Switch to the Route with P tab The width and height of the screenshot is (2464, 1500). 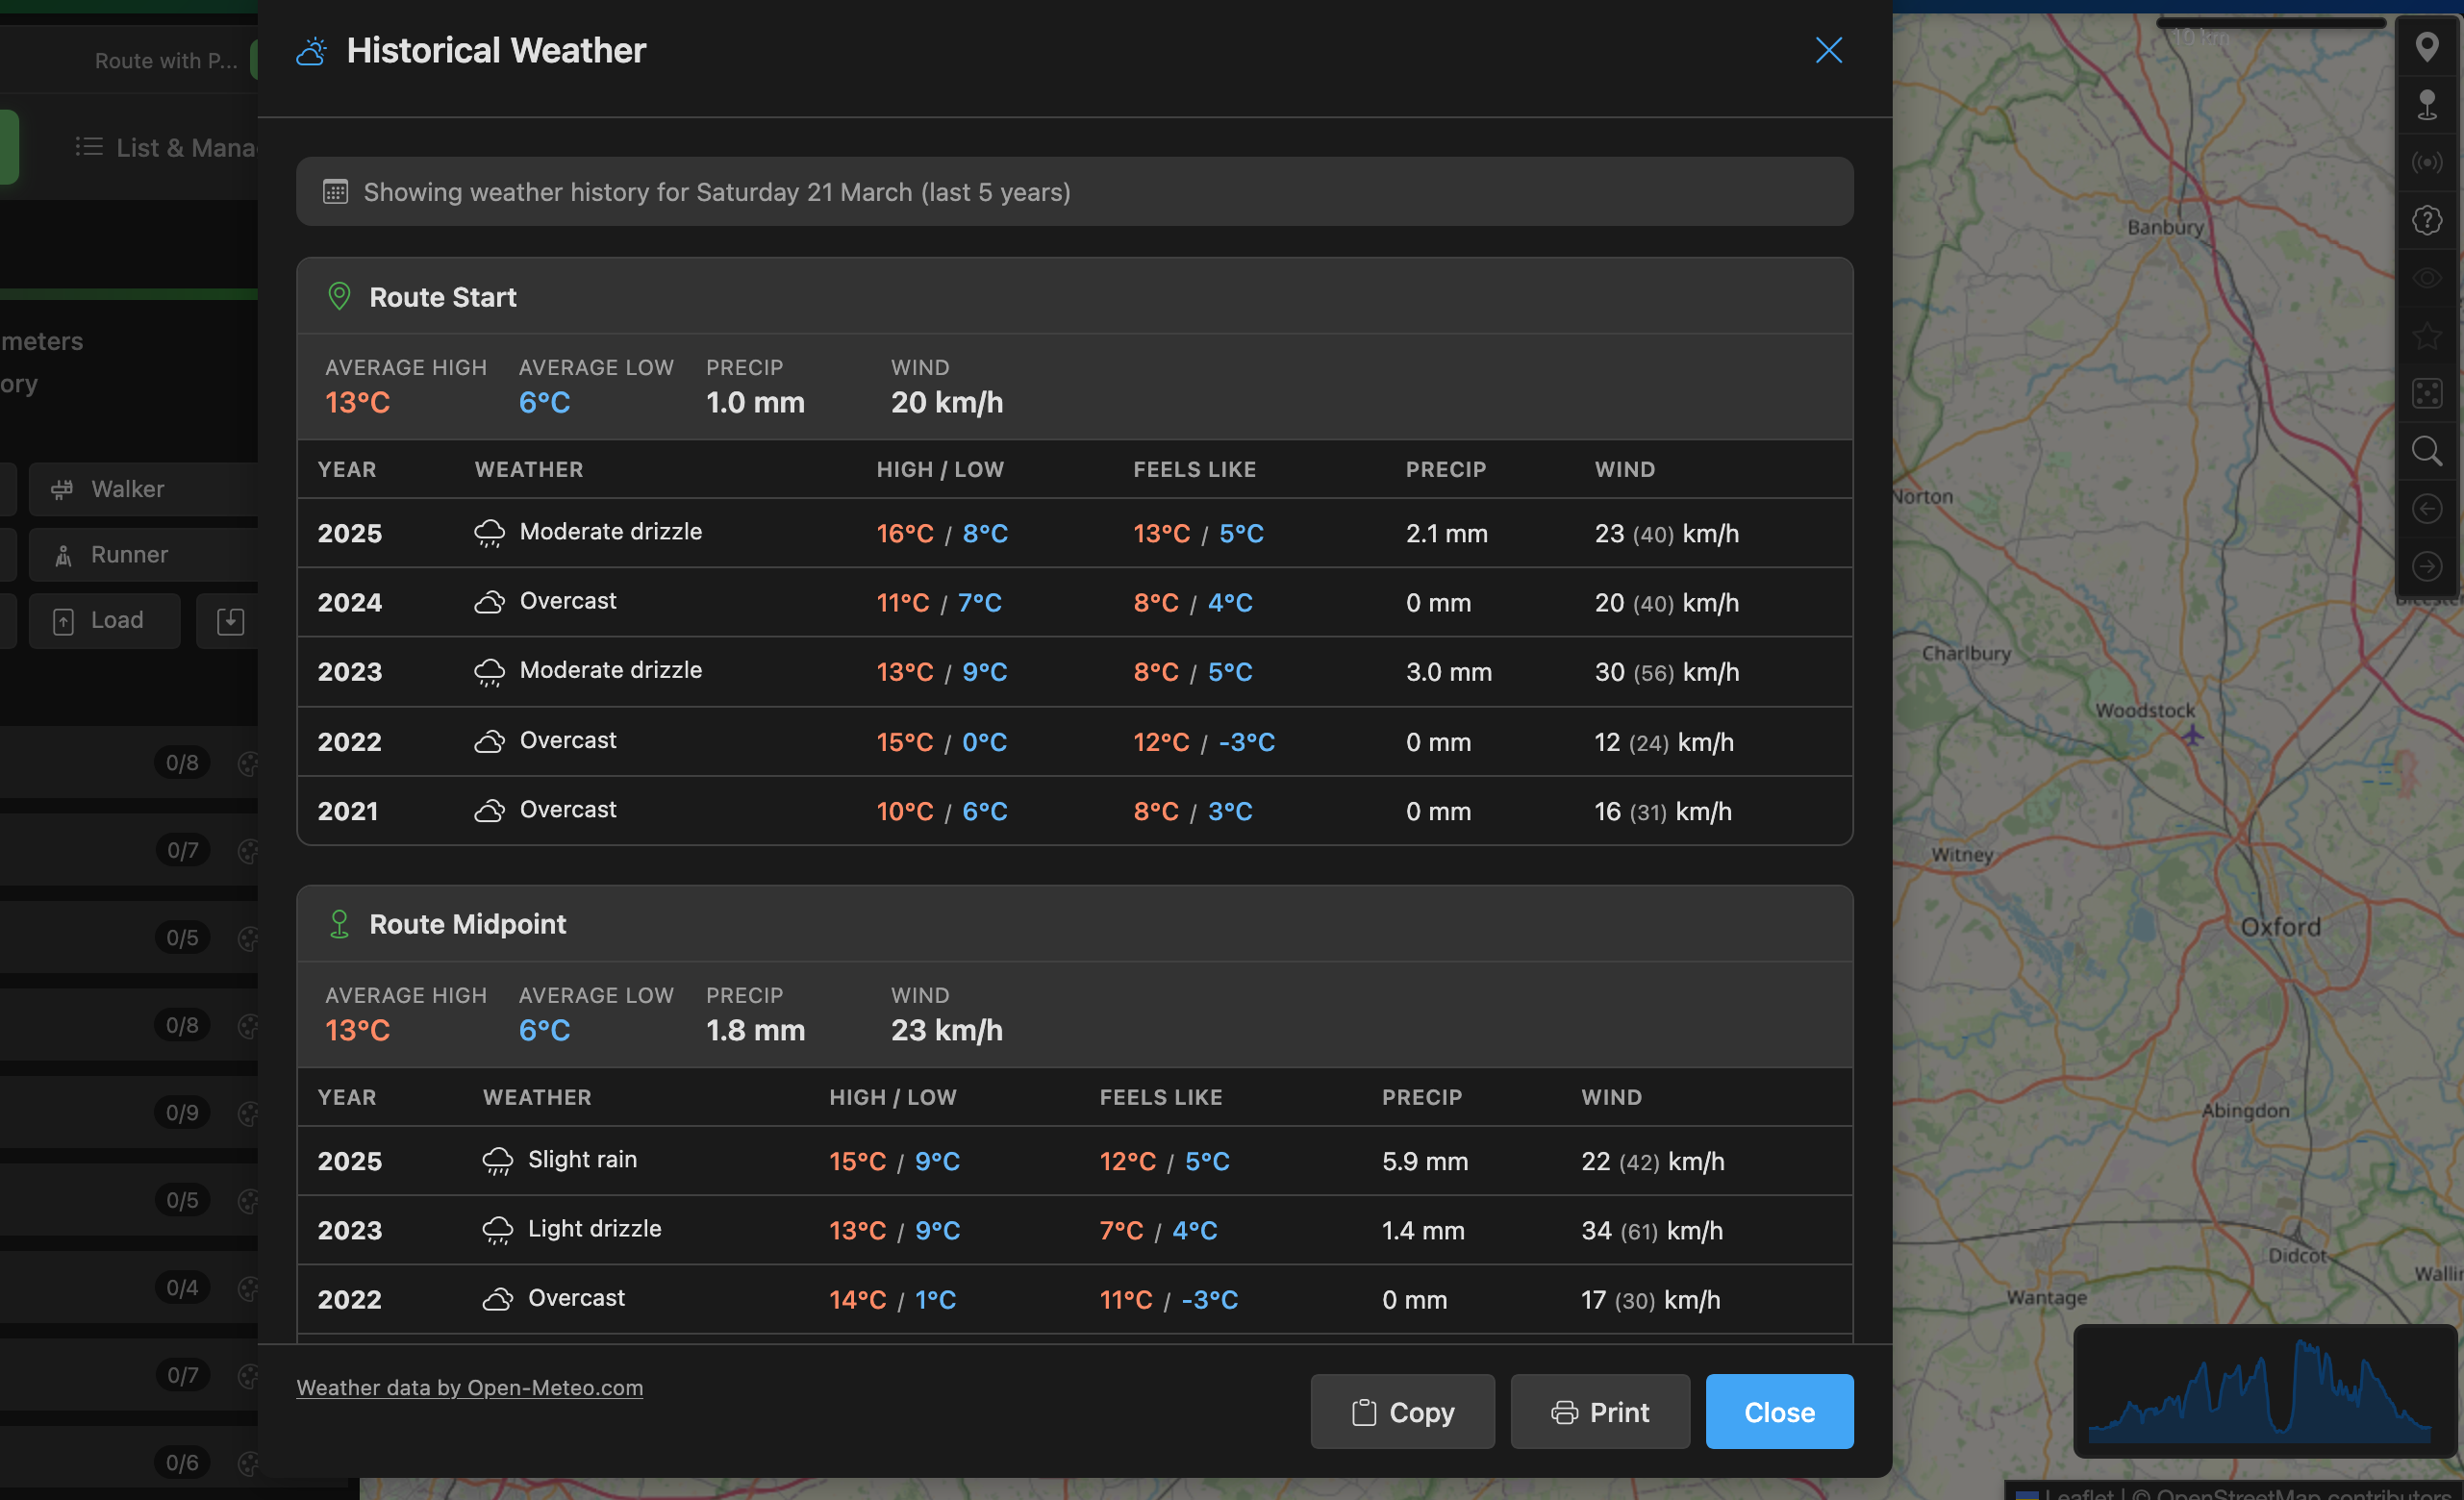pyautogui.click(x=163, y=60)
